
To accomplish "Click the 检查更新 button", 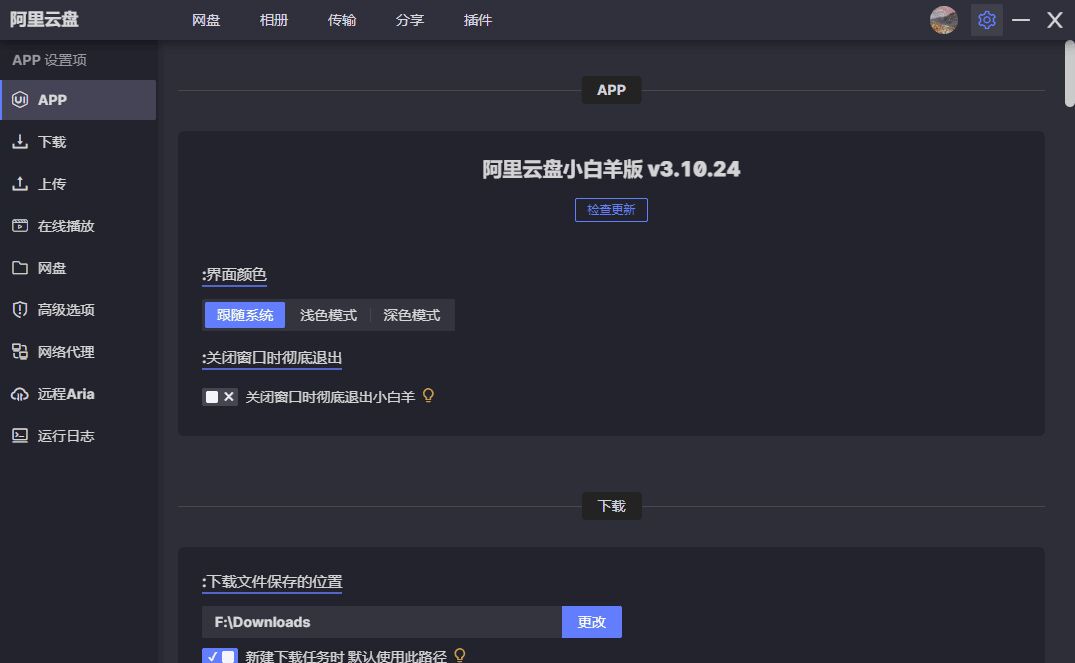I will click(611, 210).
